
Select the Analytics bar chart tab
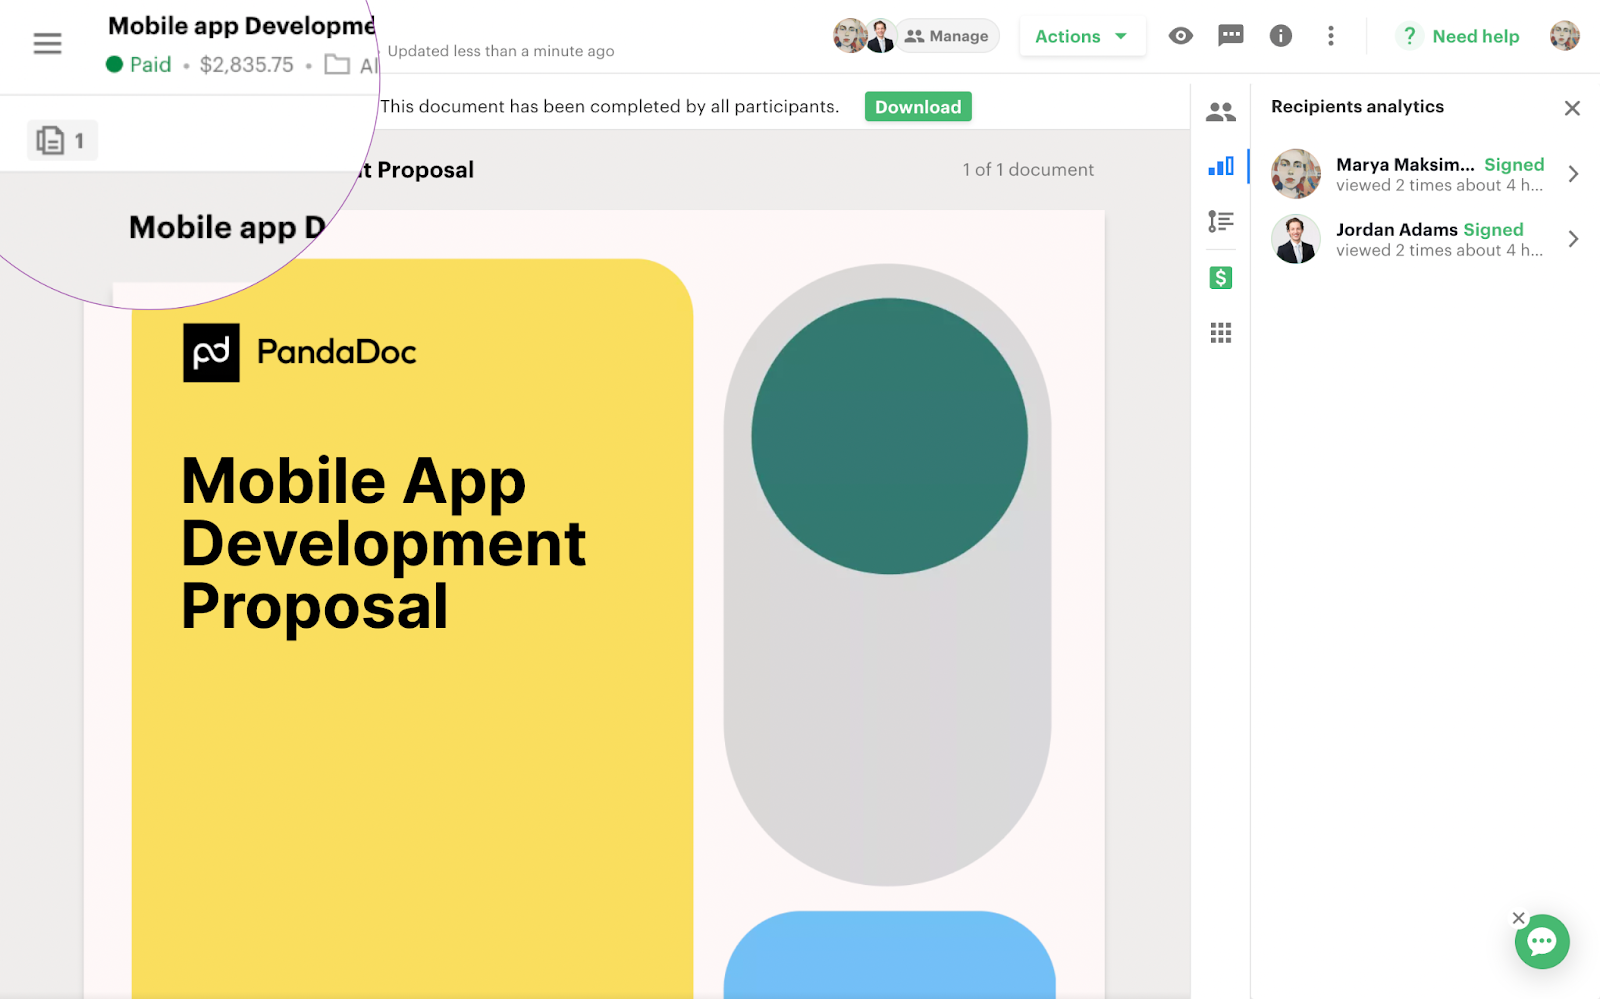pyautogui.click(x=1221, y=166)
